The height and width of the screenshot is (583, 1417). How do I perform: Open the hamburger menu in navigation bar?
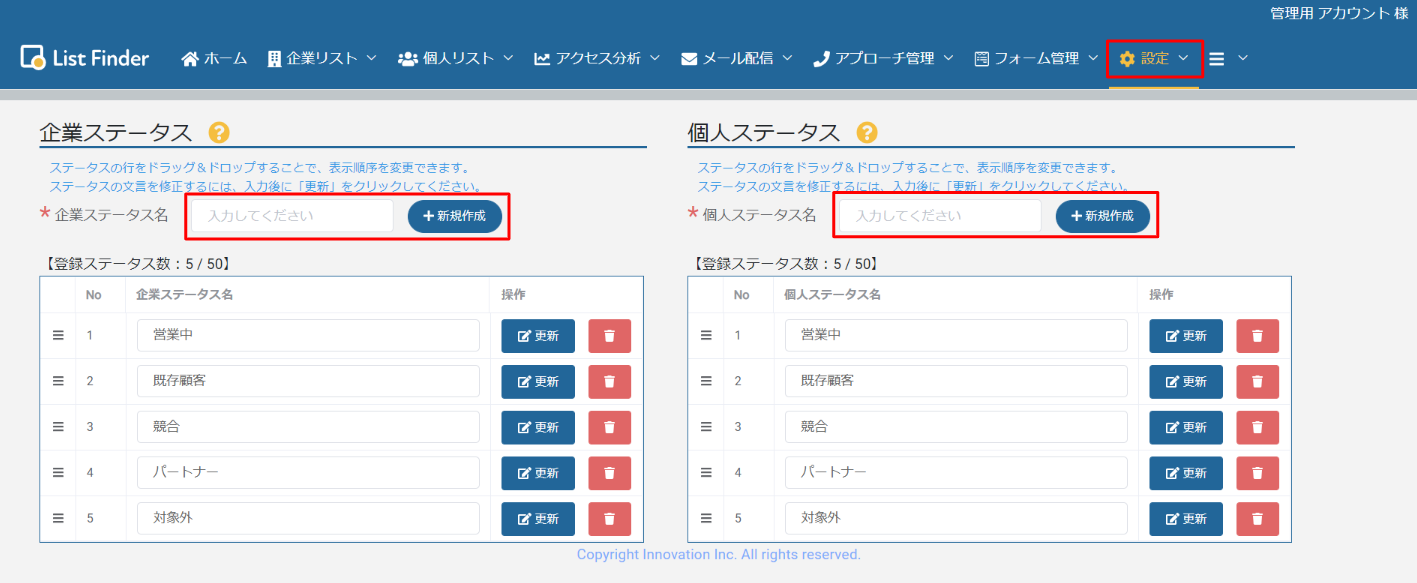pos(1227,59)
